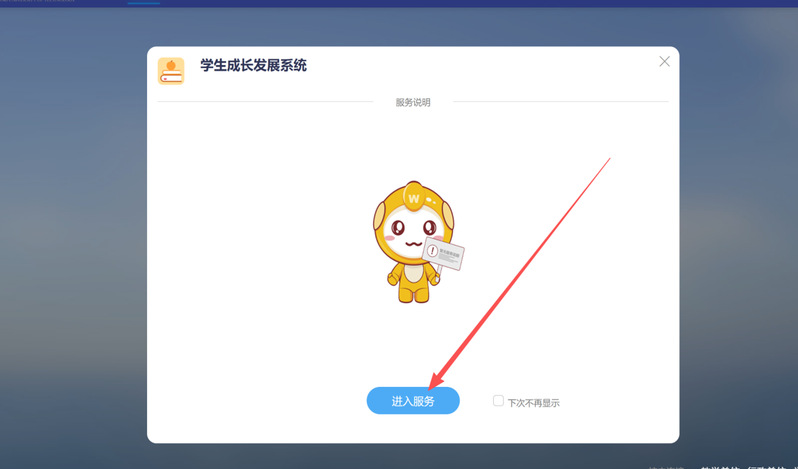Click the 学生成长发展系统 title text

[x=253, y=66]
